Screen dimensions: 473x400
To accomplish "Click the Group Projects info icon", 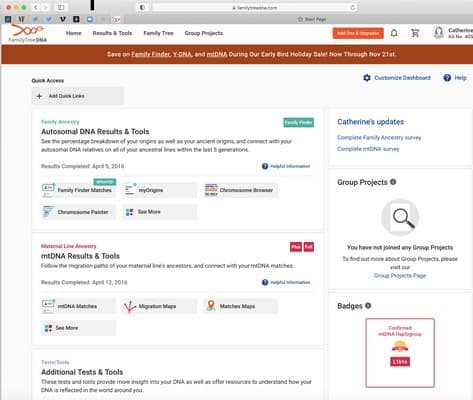I will pyautogui.click(x=393, y=182).
